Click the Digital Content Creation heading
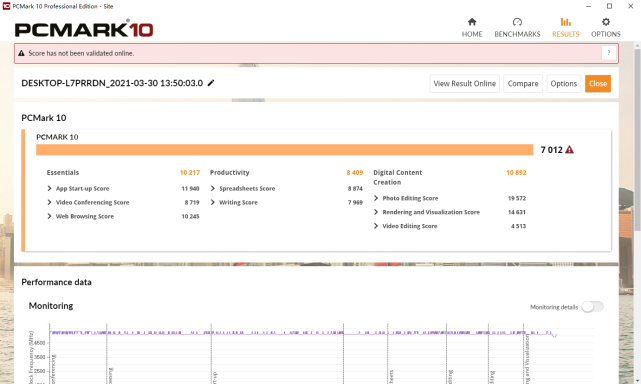The height and width of the screenshot is (384, 641). [397, 177]
